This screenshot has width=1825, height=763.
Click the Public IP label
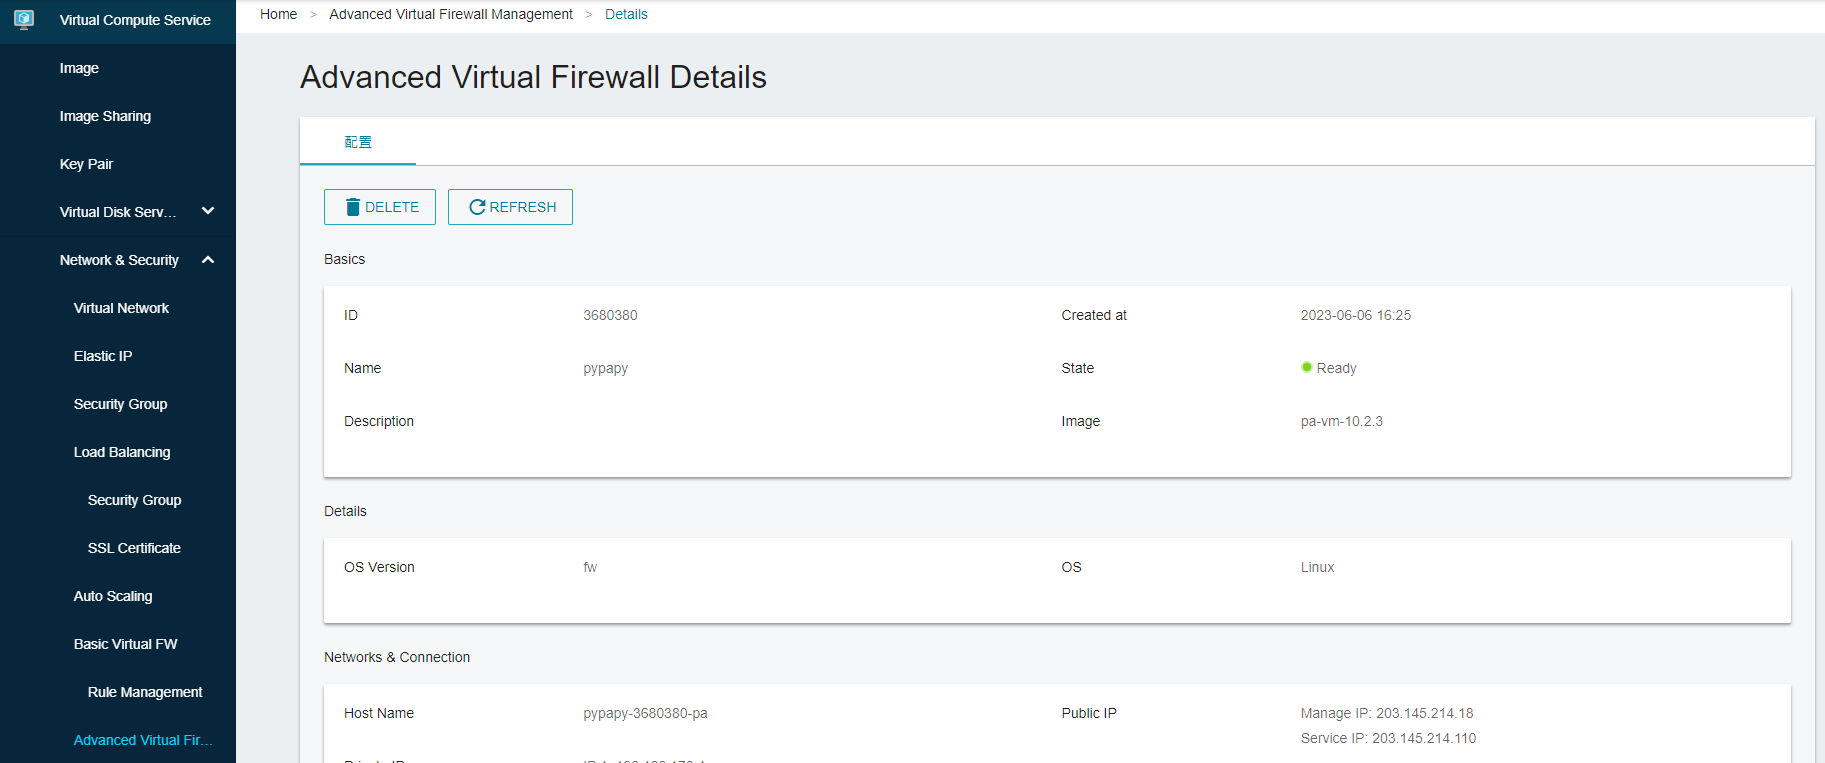(x=1089, y=713)
